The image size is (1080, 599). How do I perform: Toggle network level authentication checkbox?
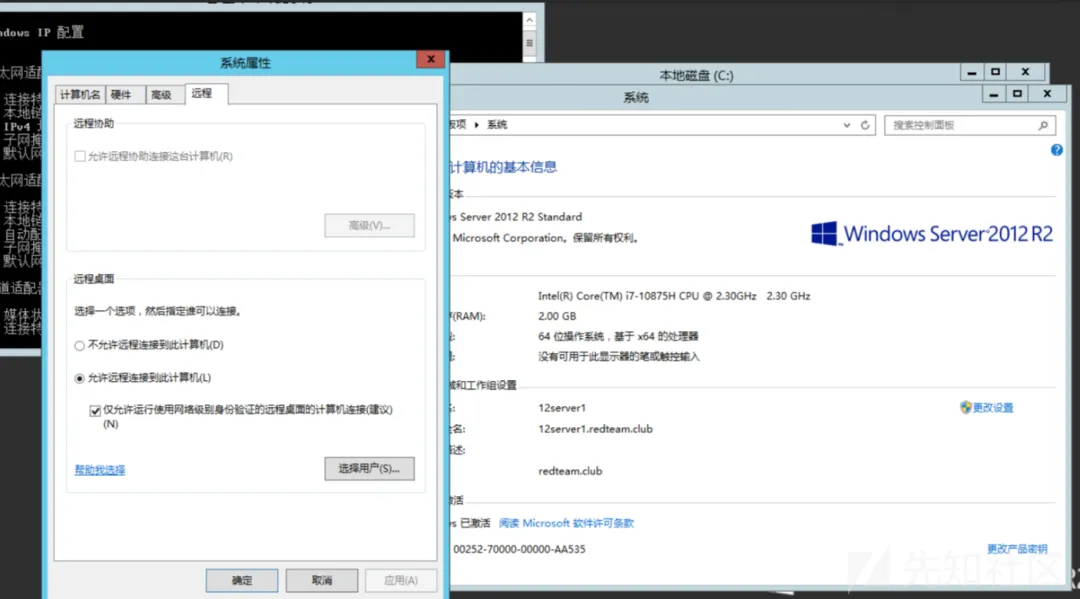(95, 411)
